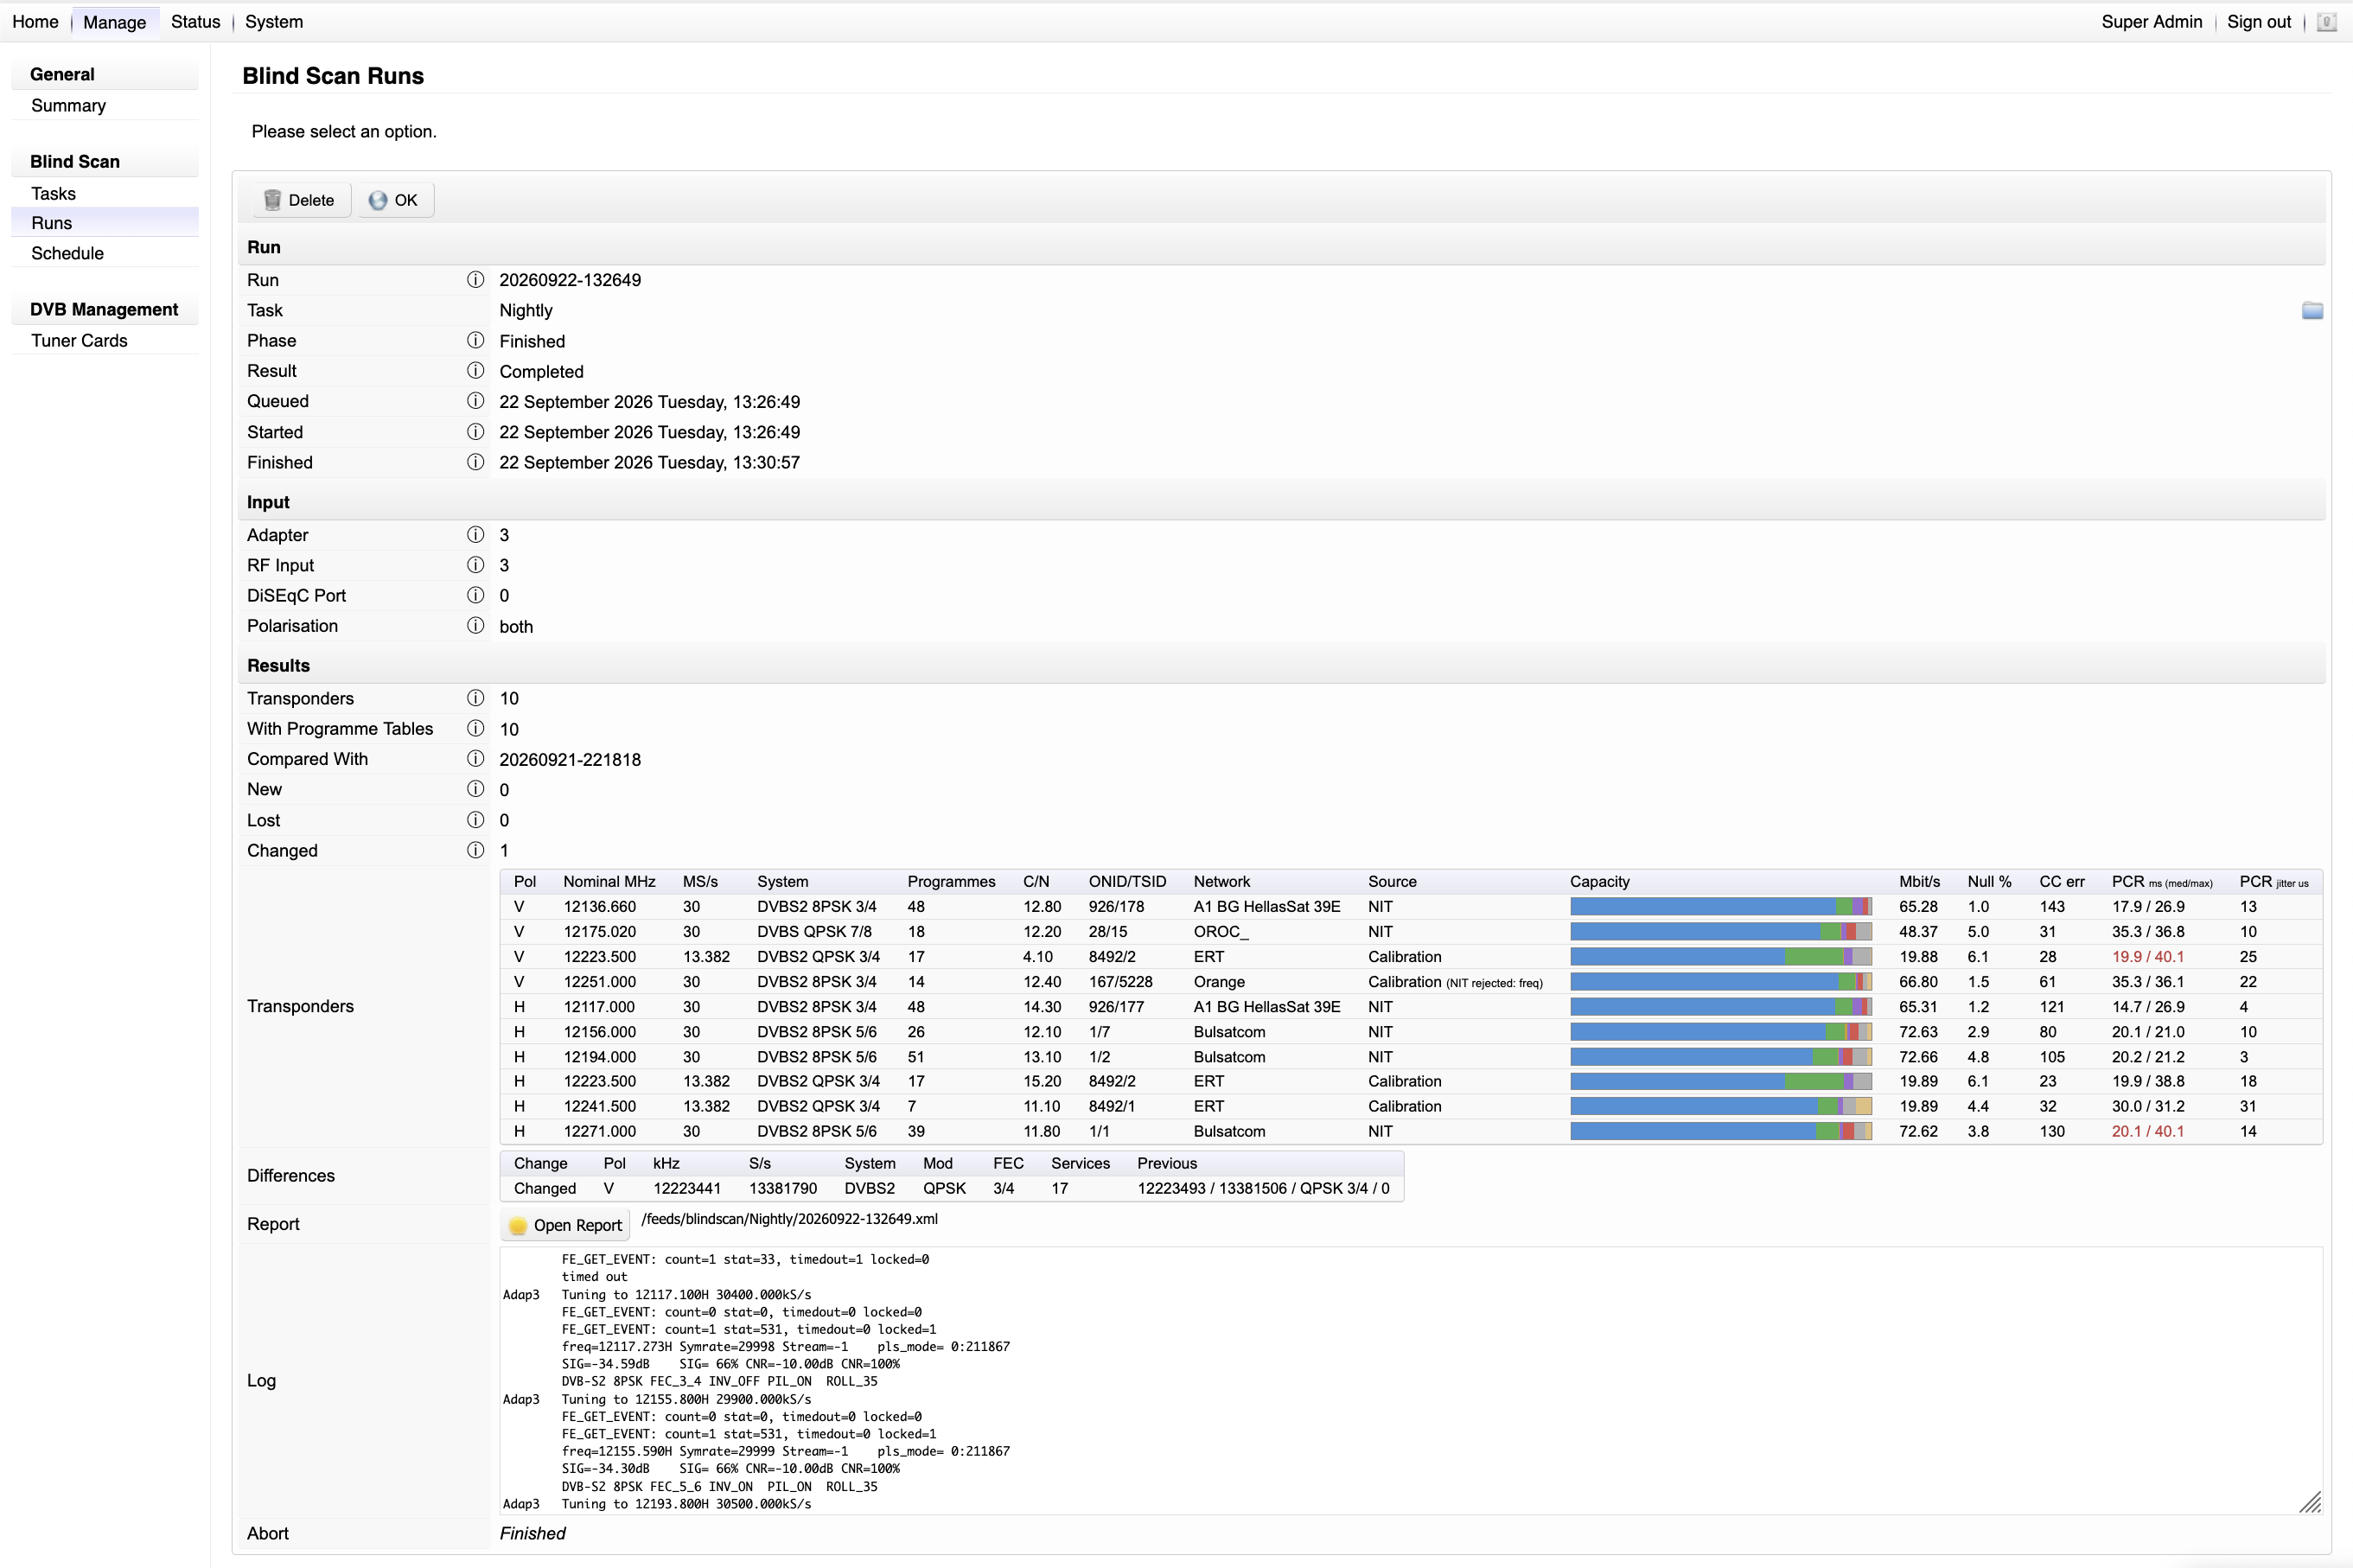This screenshot has width=2353, height=1568.
Task: Click the info icon beside Phase
Action: point(475,341)
